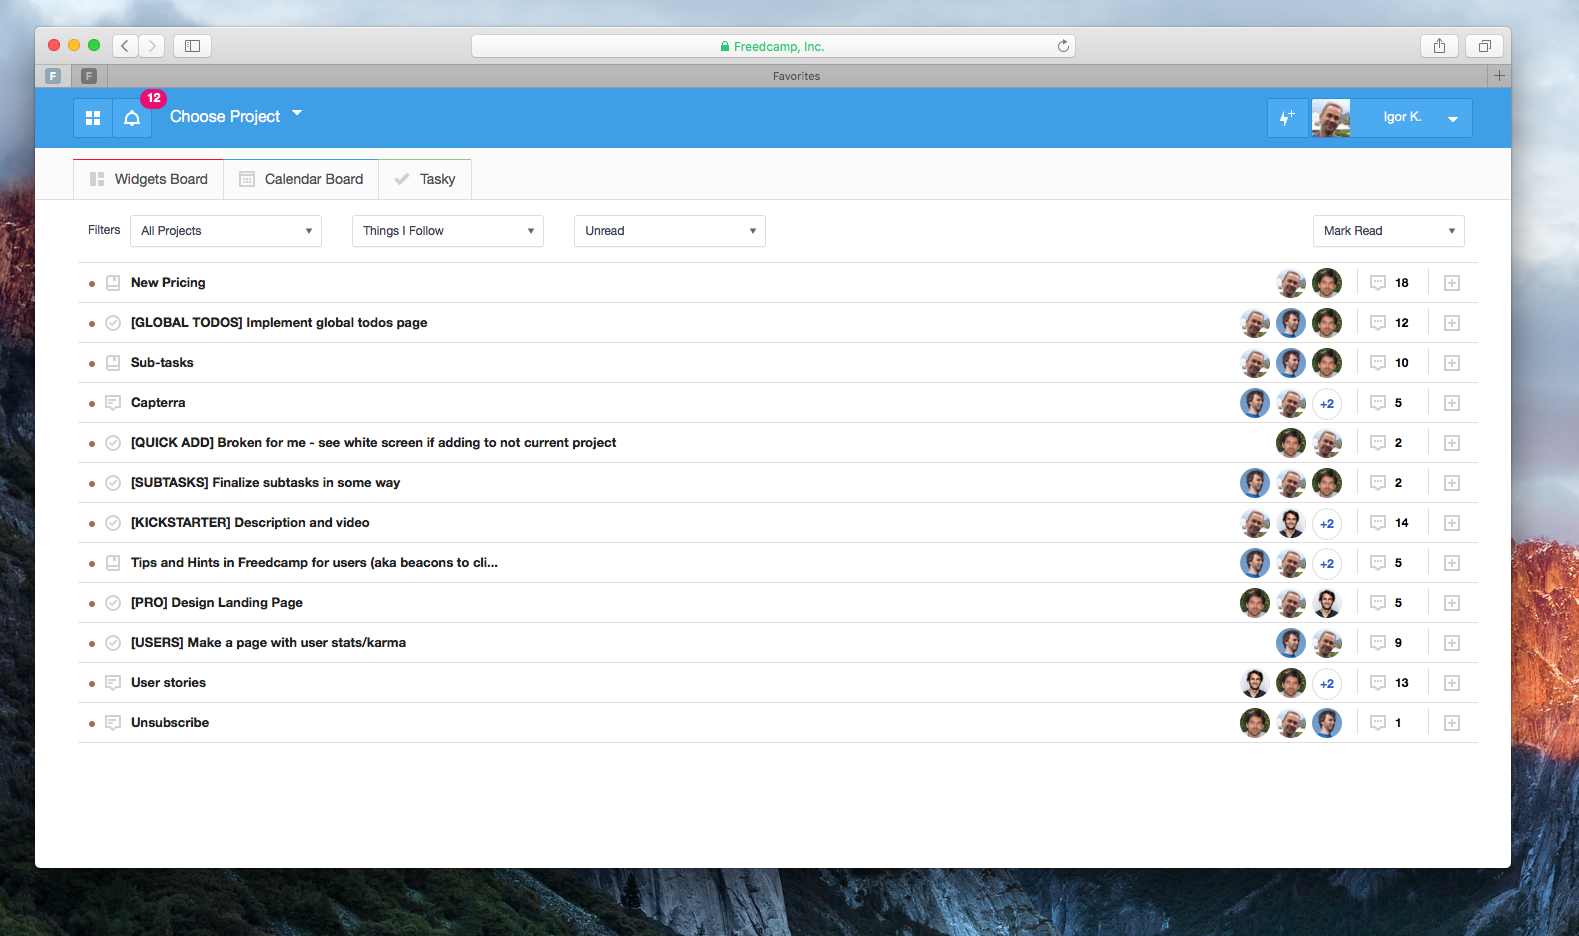Open notifications bell with 12 badge
The image size is (1579, 936).
click(x=132, y=118)
